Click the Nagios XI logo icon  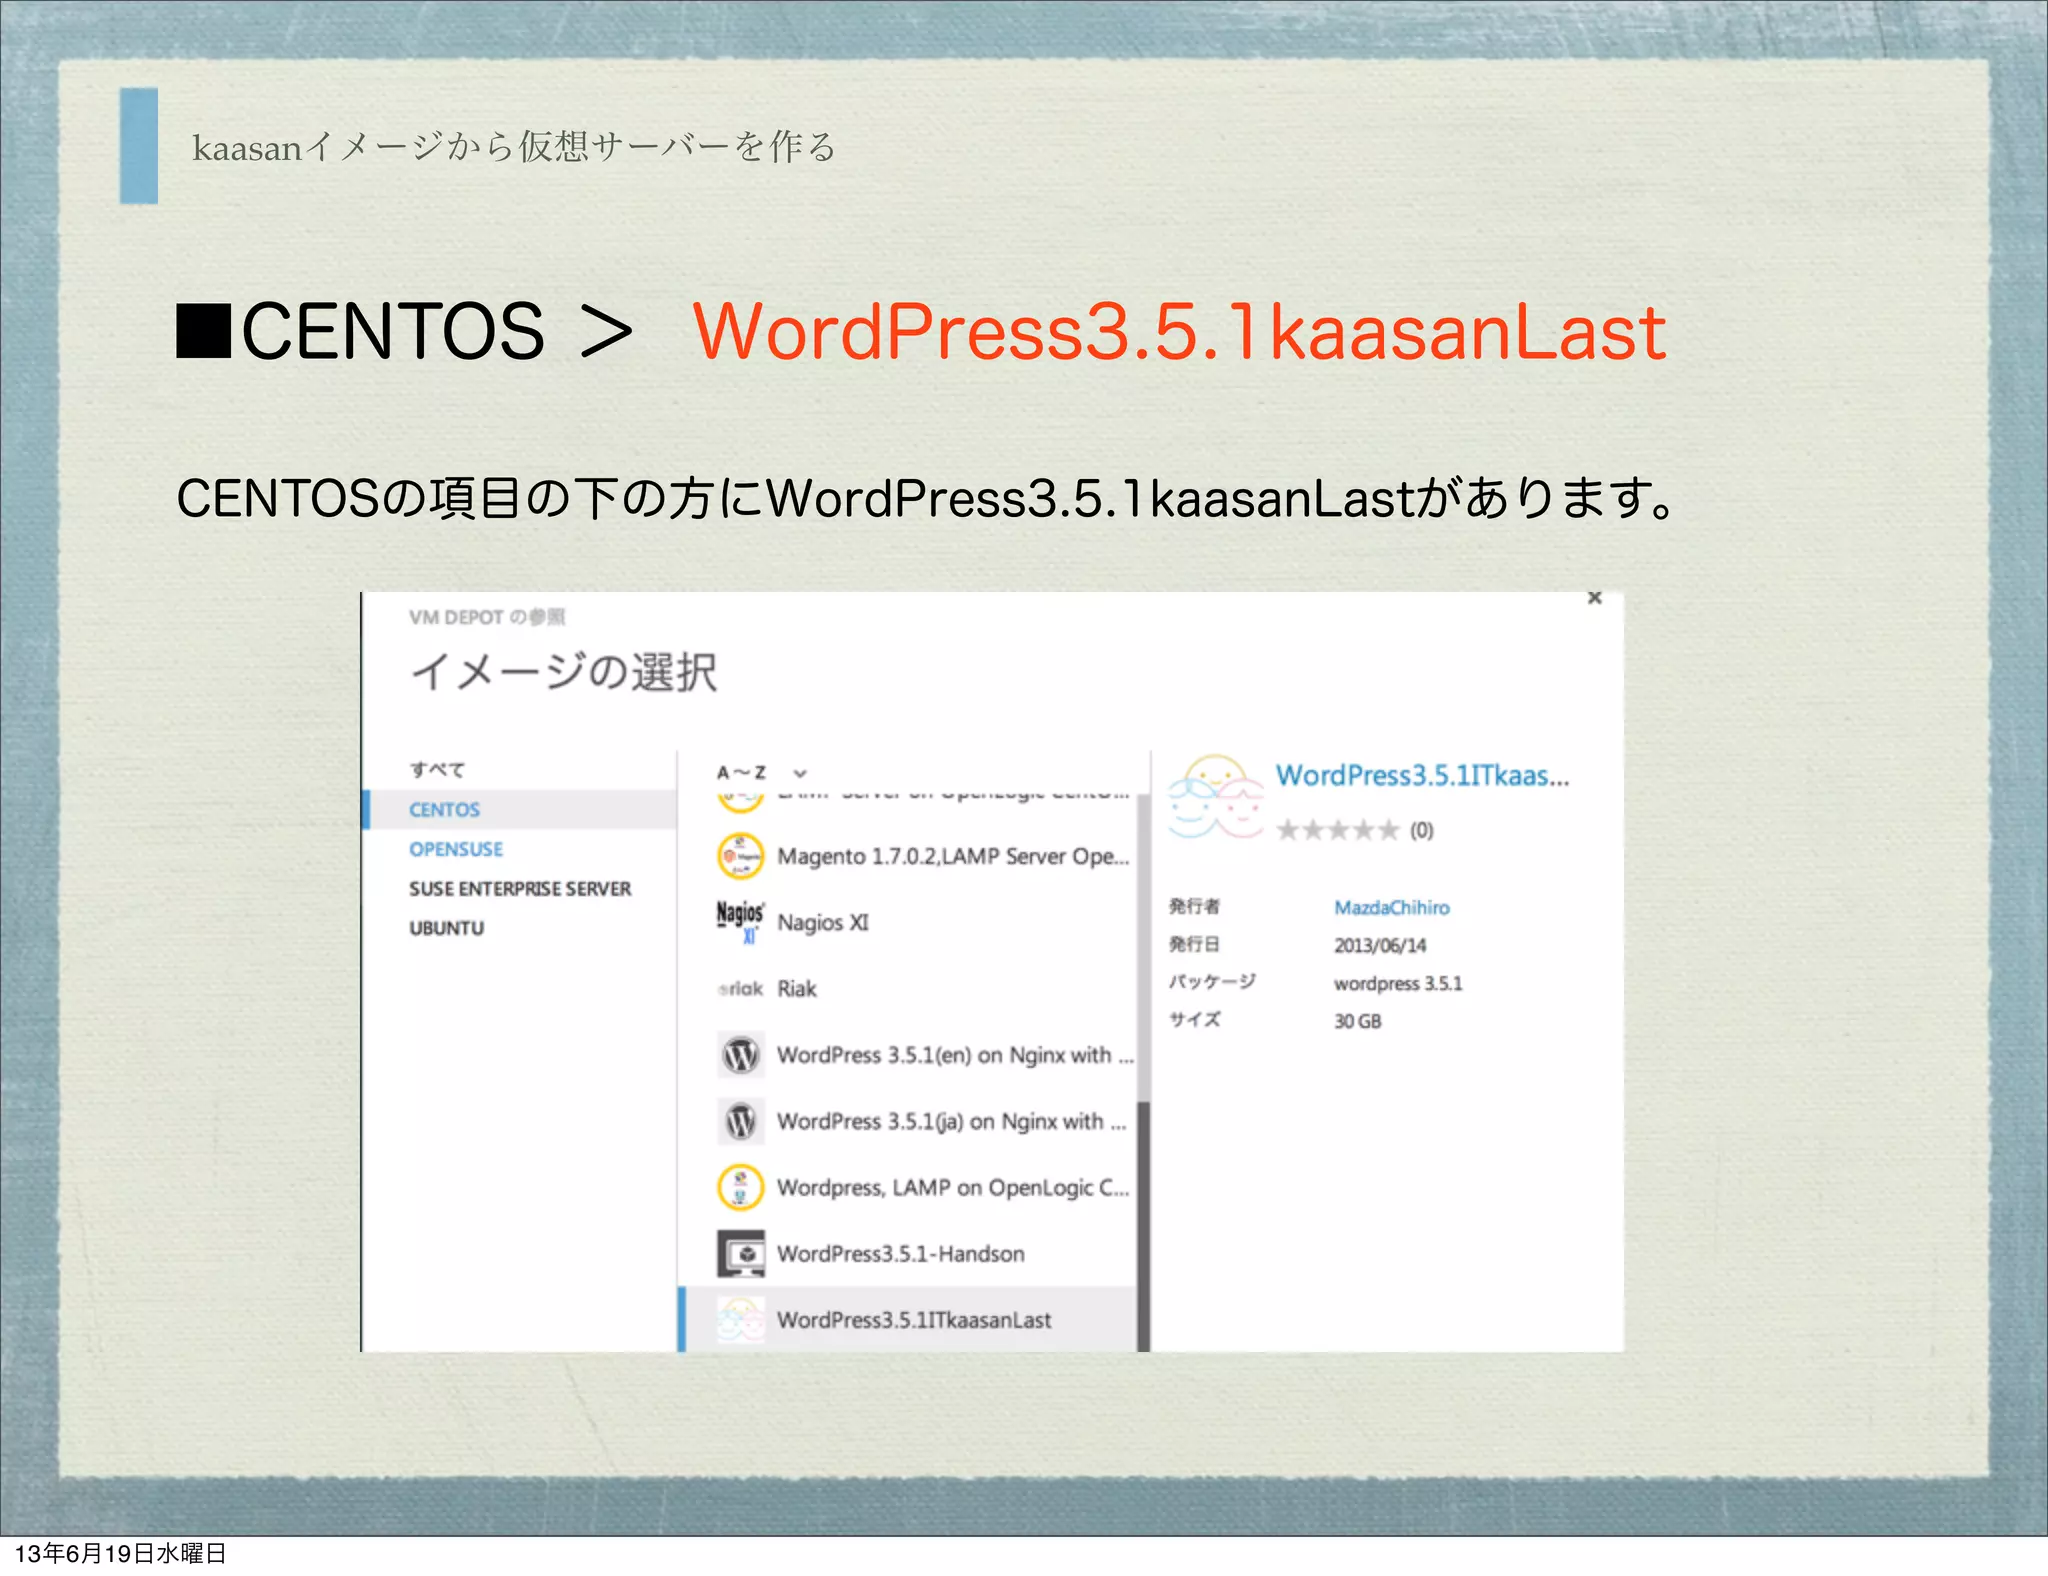pyautogui.click(x=740, y=922)
